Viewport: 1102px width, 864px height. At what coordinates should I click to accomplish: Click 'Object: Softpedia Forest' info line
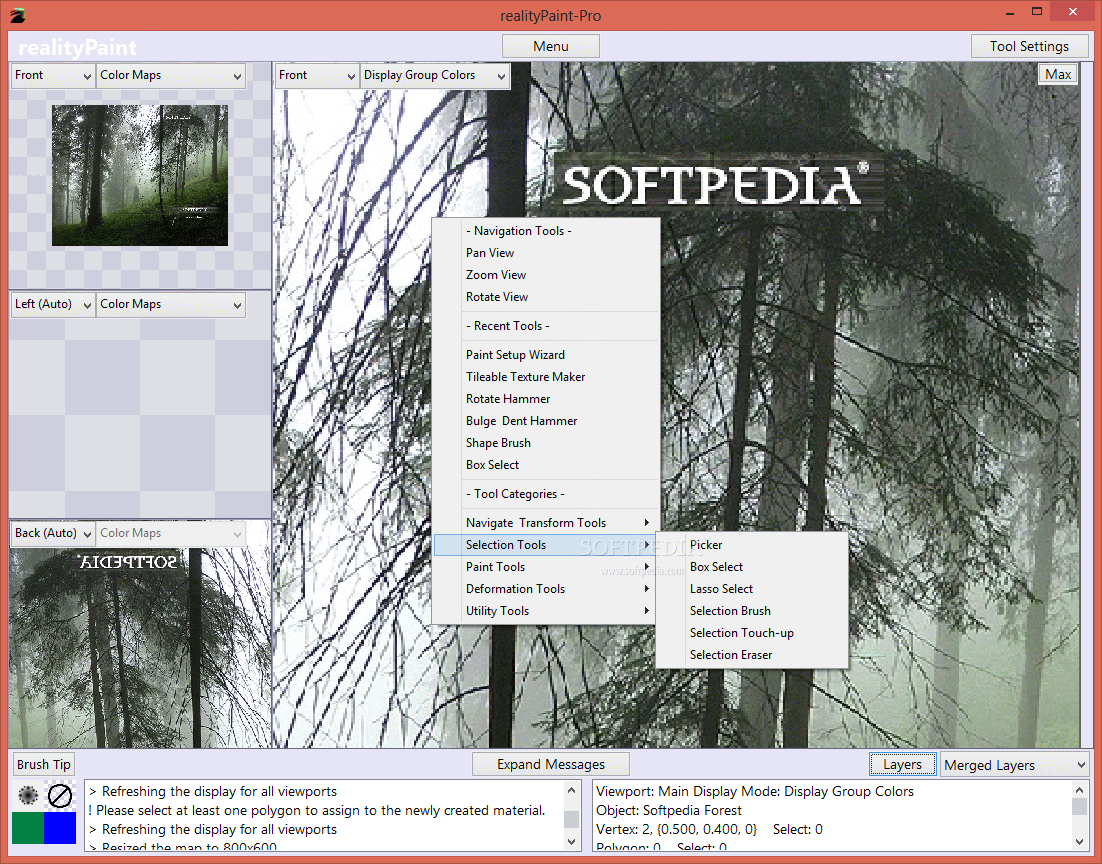(668, 811)
